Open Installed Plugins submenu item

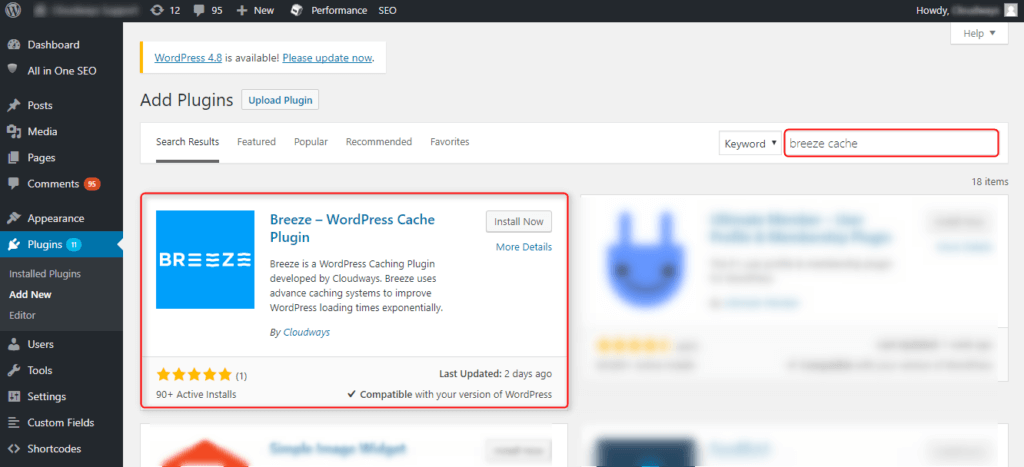click(45, 274)
